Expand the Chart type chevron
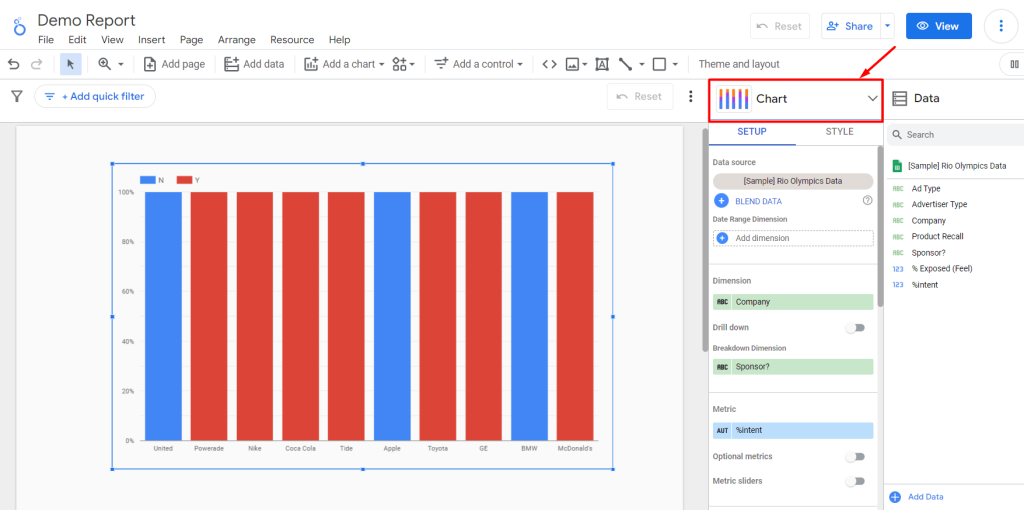The height and width of the screenshot is (510, 1024). coord(872,99)
